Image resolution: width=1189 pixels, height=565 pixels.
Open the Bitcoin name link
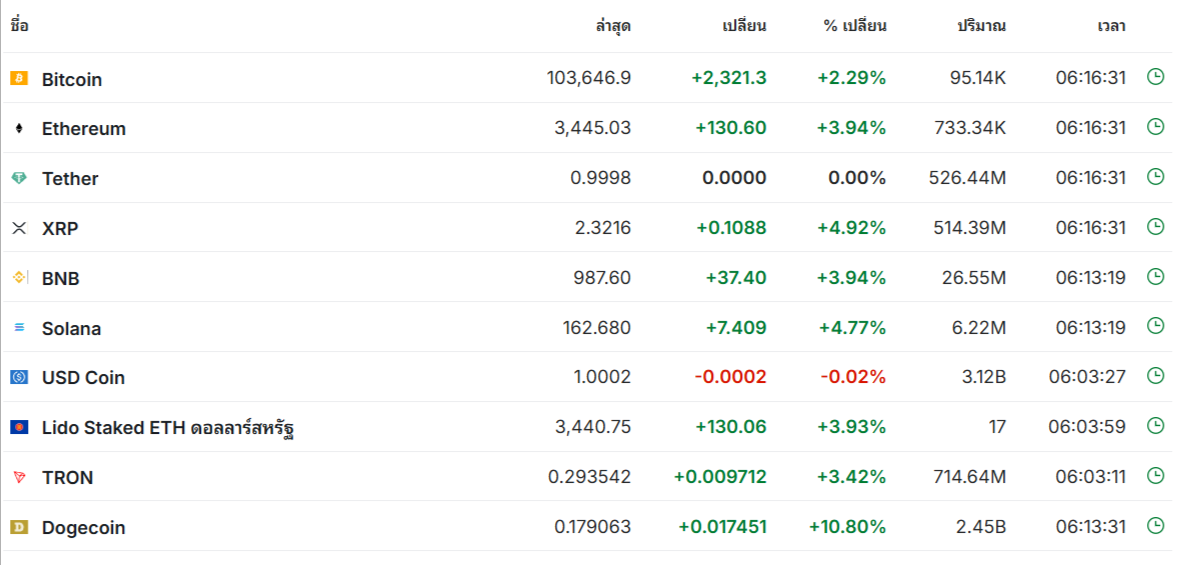point(72,79)
